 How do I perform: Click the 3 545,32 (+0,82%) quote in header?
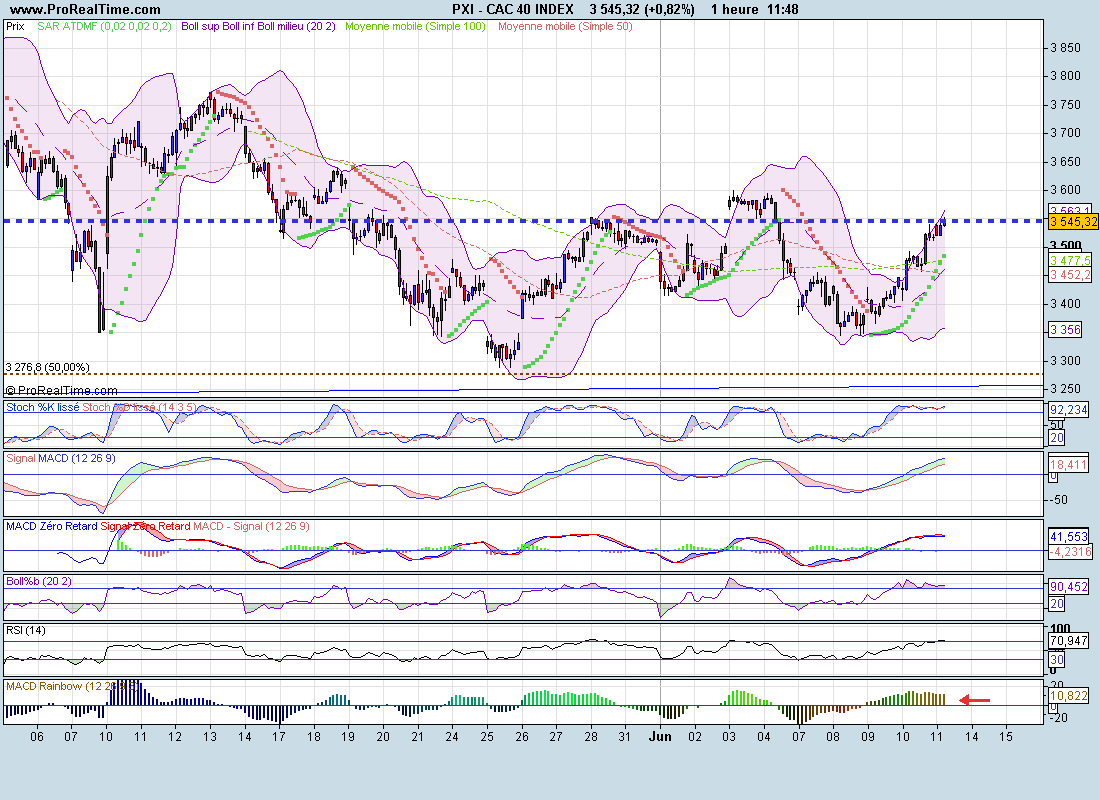(x=642, y=9)
